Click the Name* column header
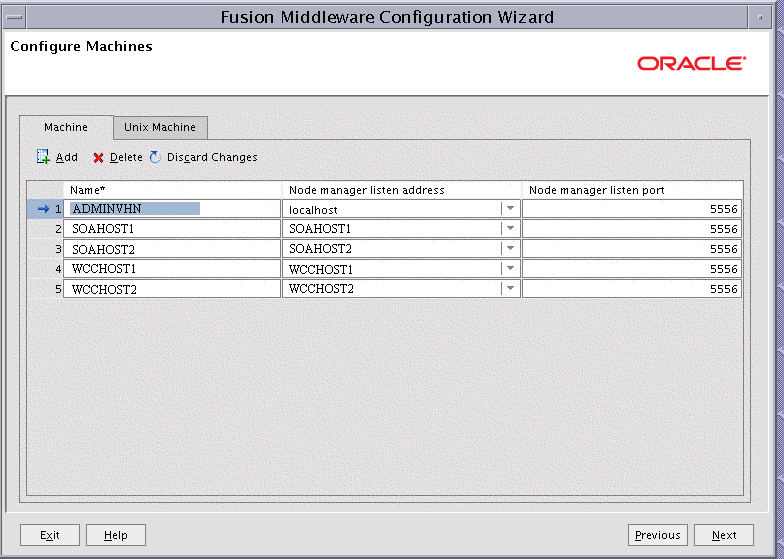 172,190
